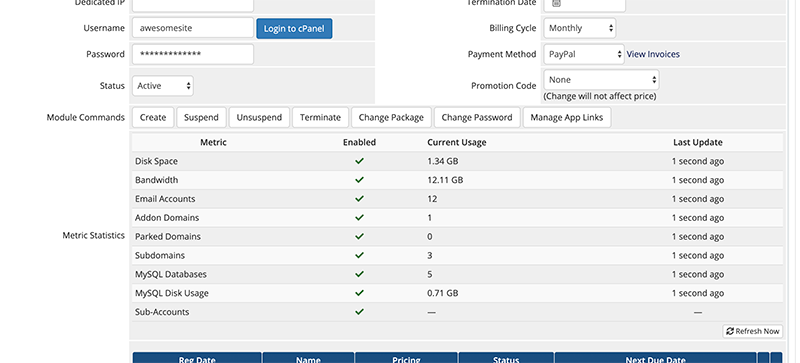Image resolution: width=800 pixels, height=363 pixels.
Task: Click the MySQL Databases enabled checkmark
Action: point(359,274)
